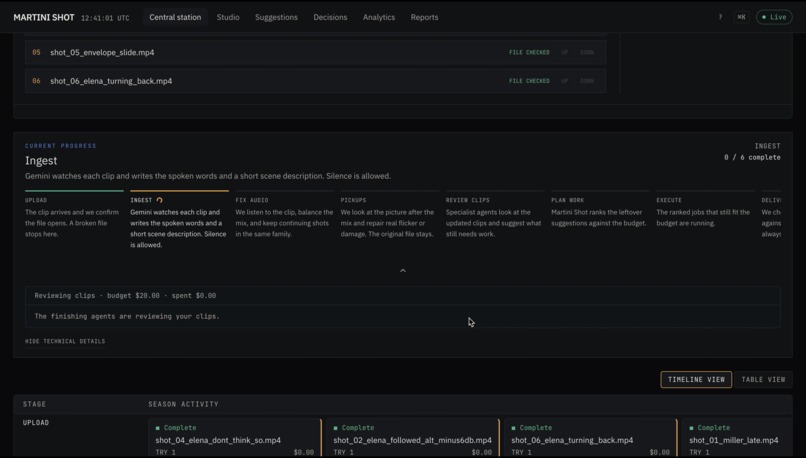806x458 pixels.
Task: Click the 06 row number
Action: pyautogui.click(x=36, y=81)
